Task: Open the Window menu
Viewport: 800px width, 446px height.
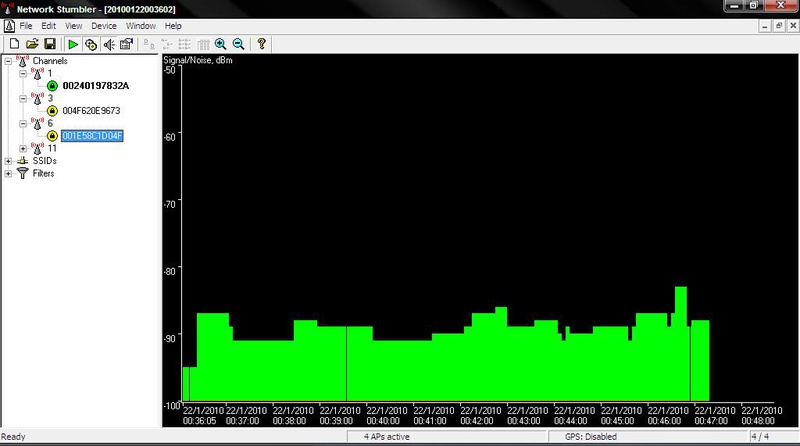Action: click(x=141, y=26)
